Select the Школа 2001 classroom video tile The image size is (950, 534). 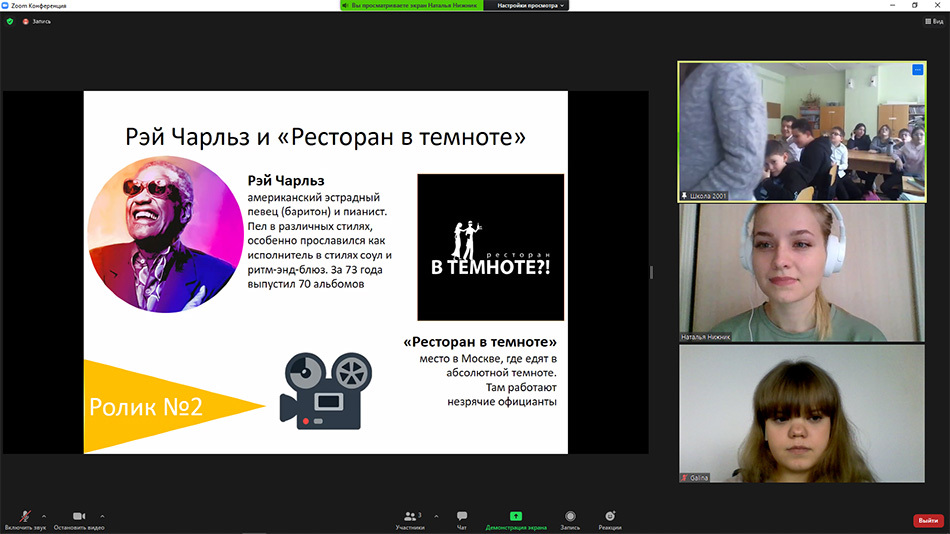pyautogui.click(x=802, y=132)
